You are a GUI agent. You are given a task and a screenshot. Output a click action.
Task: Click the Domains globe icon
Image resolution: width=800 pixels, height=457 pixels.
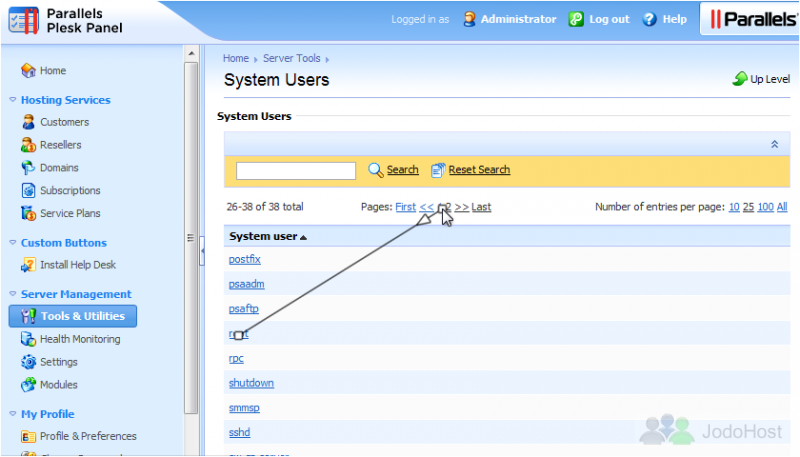pos(28,167)
